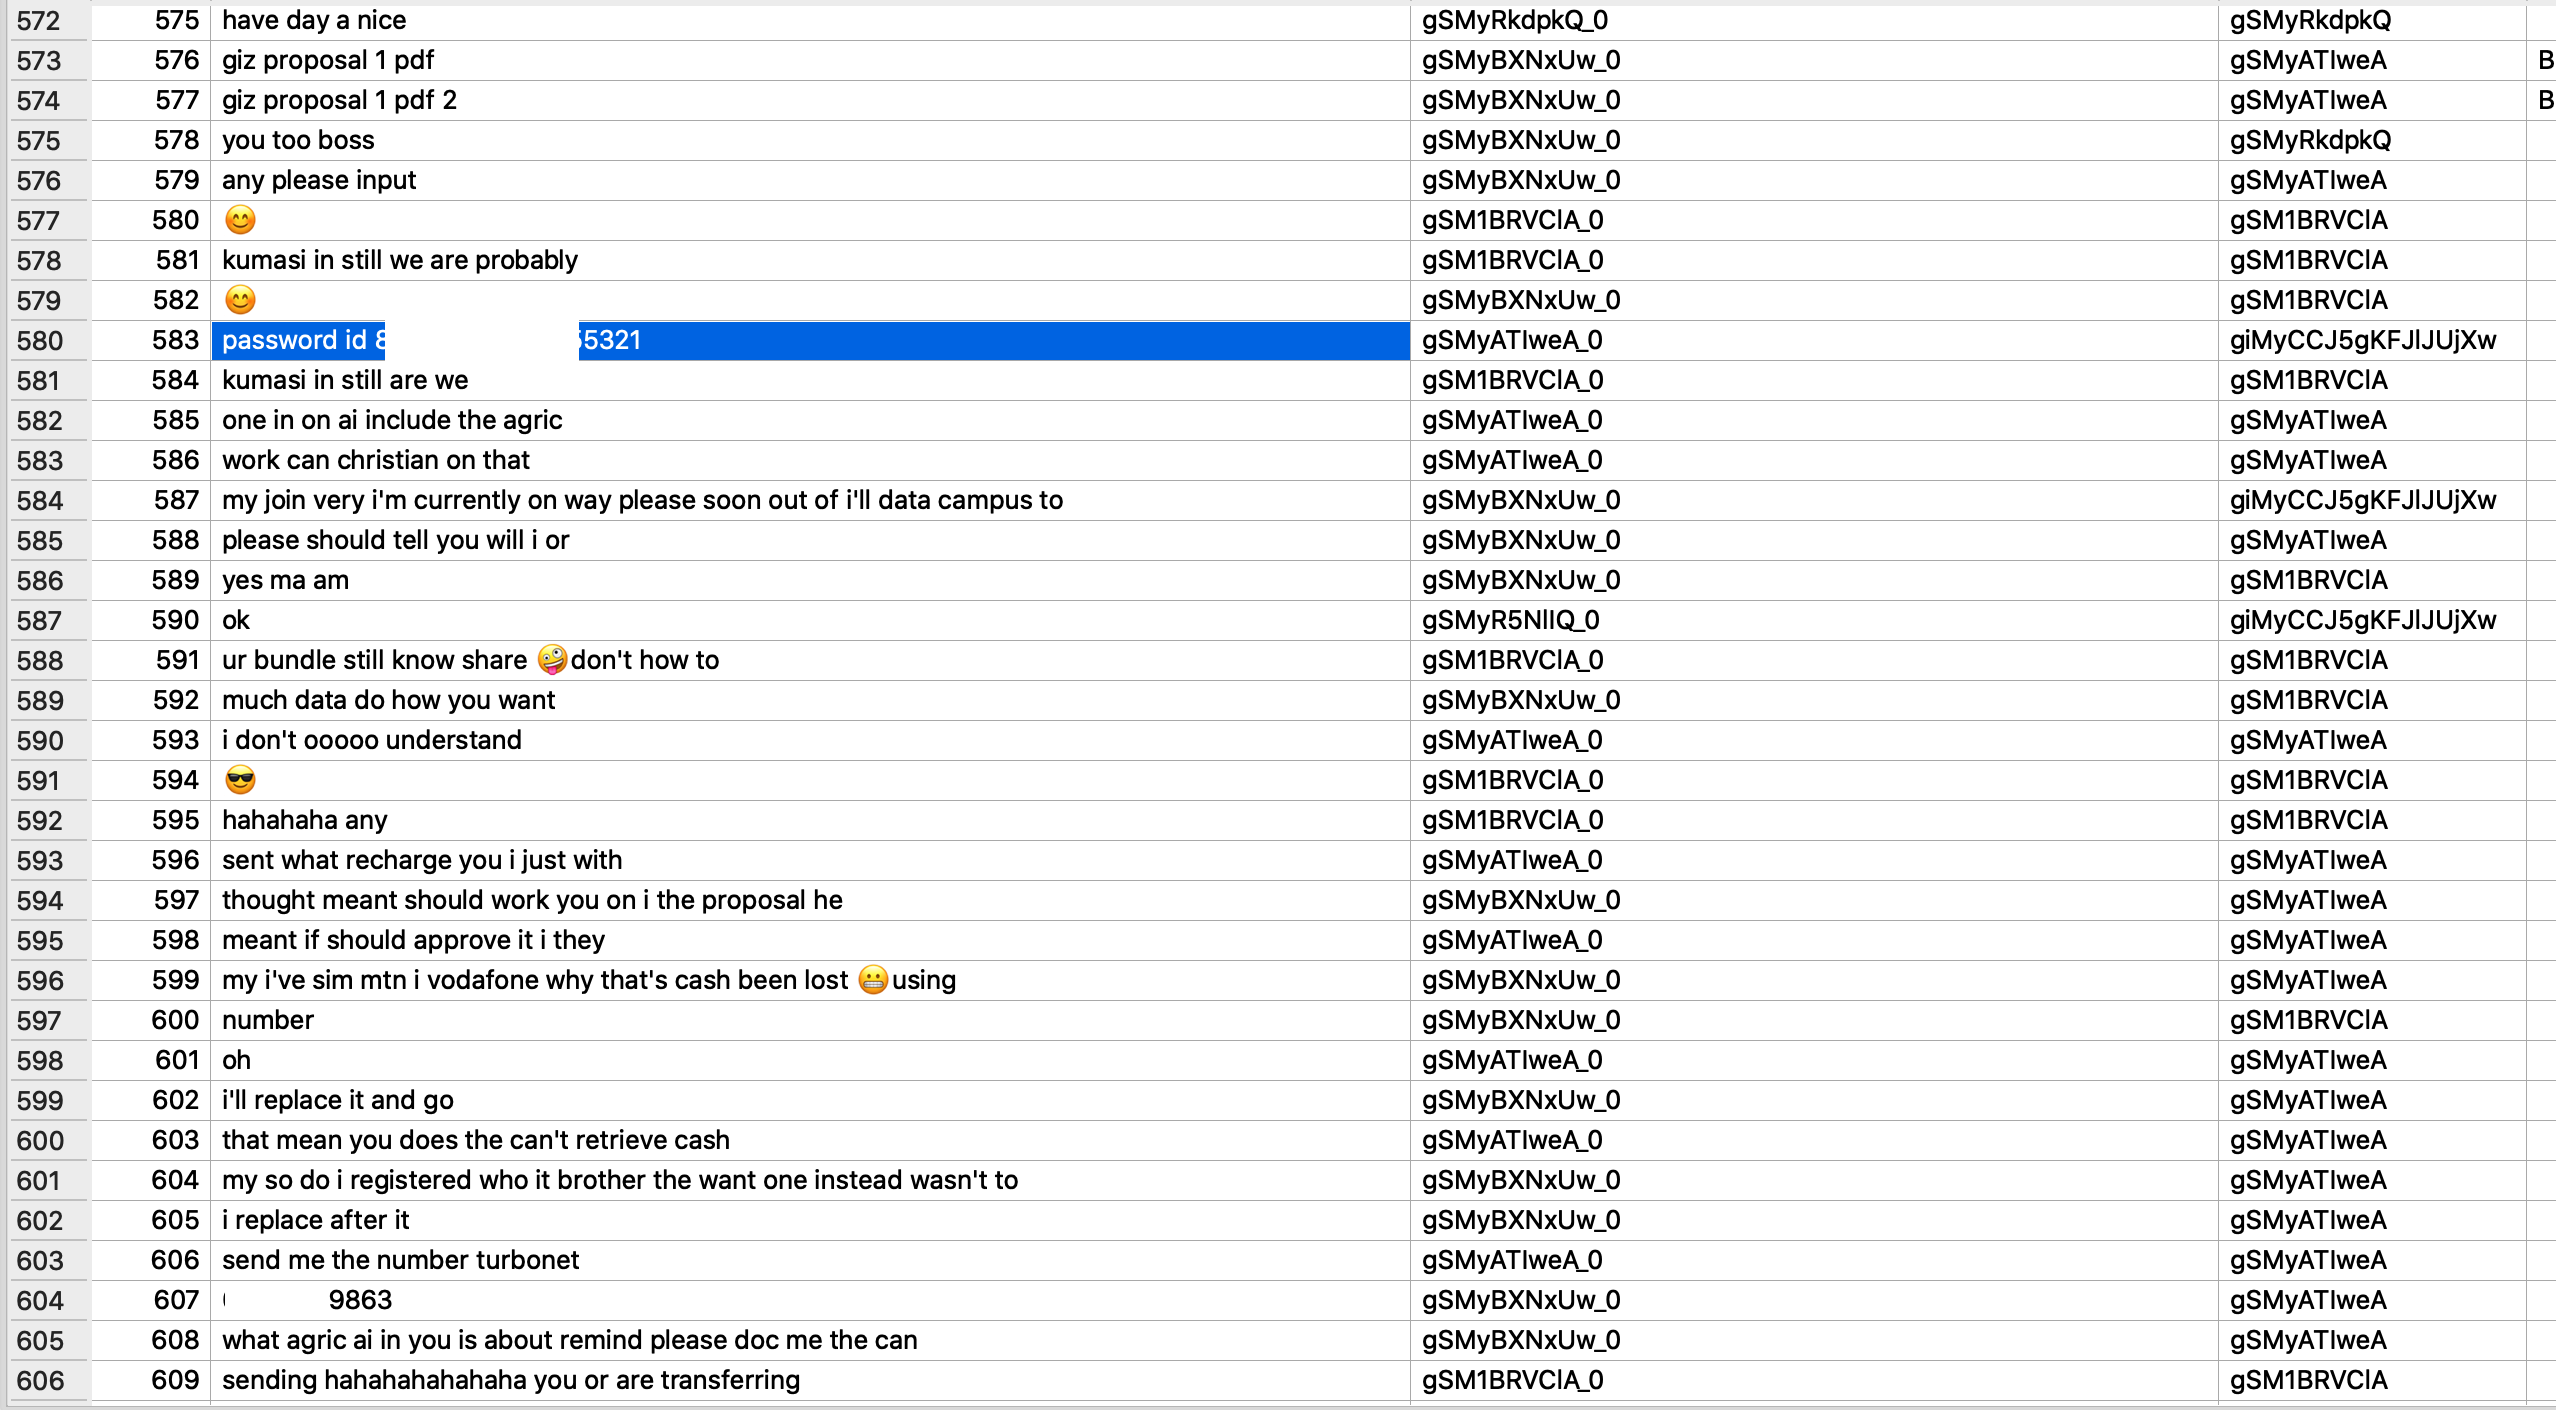Select cell 'thought meant should work you on i the proposal he'
The image size is (2556, 1410).
[x=810, y=900]
